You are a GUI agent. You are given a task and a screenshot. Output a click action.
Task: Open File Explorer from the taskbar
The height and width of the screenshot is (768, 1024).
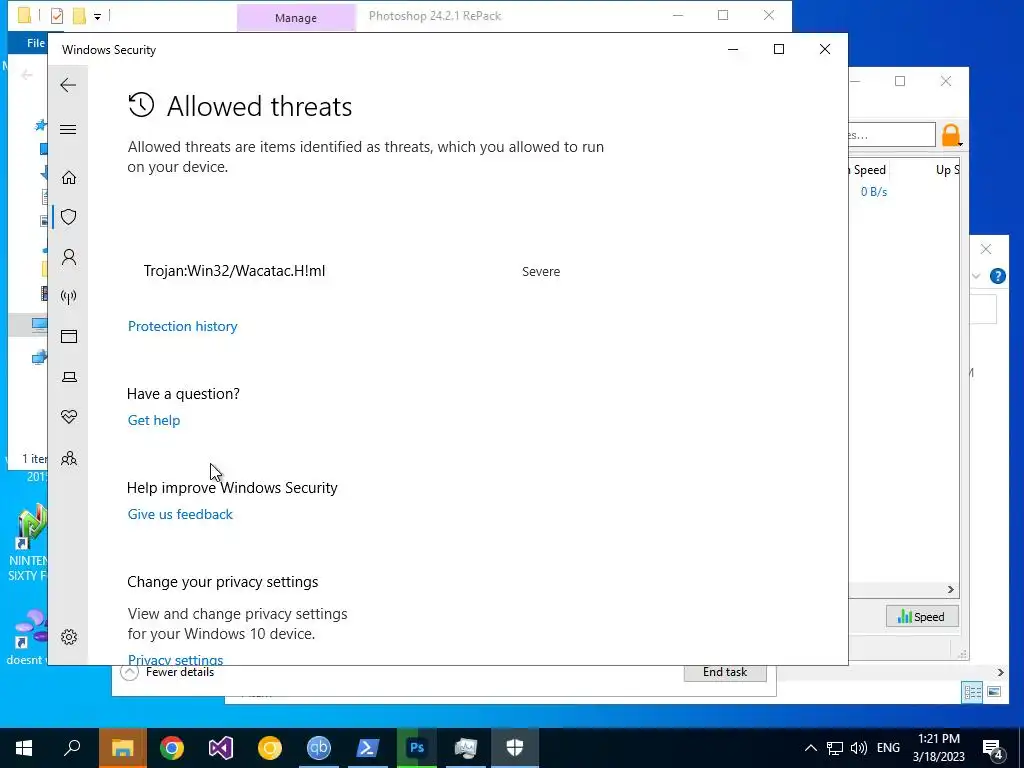coord(123,748)
